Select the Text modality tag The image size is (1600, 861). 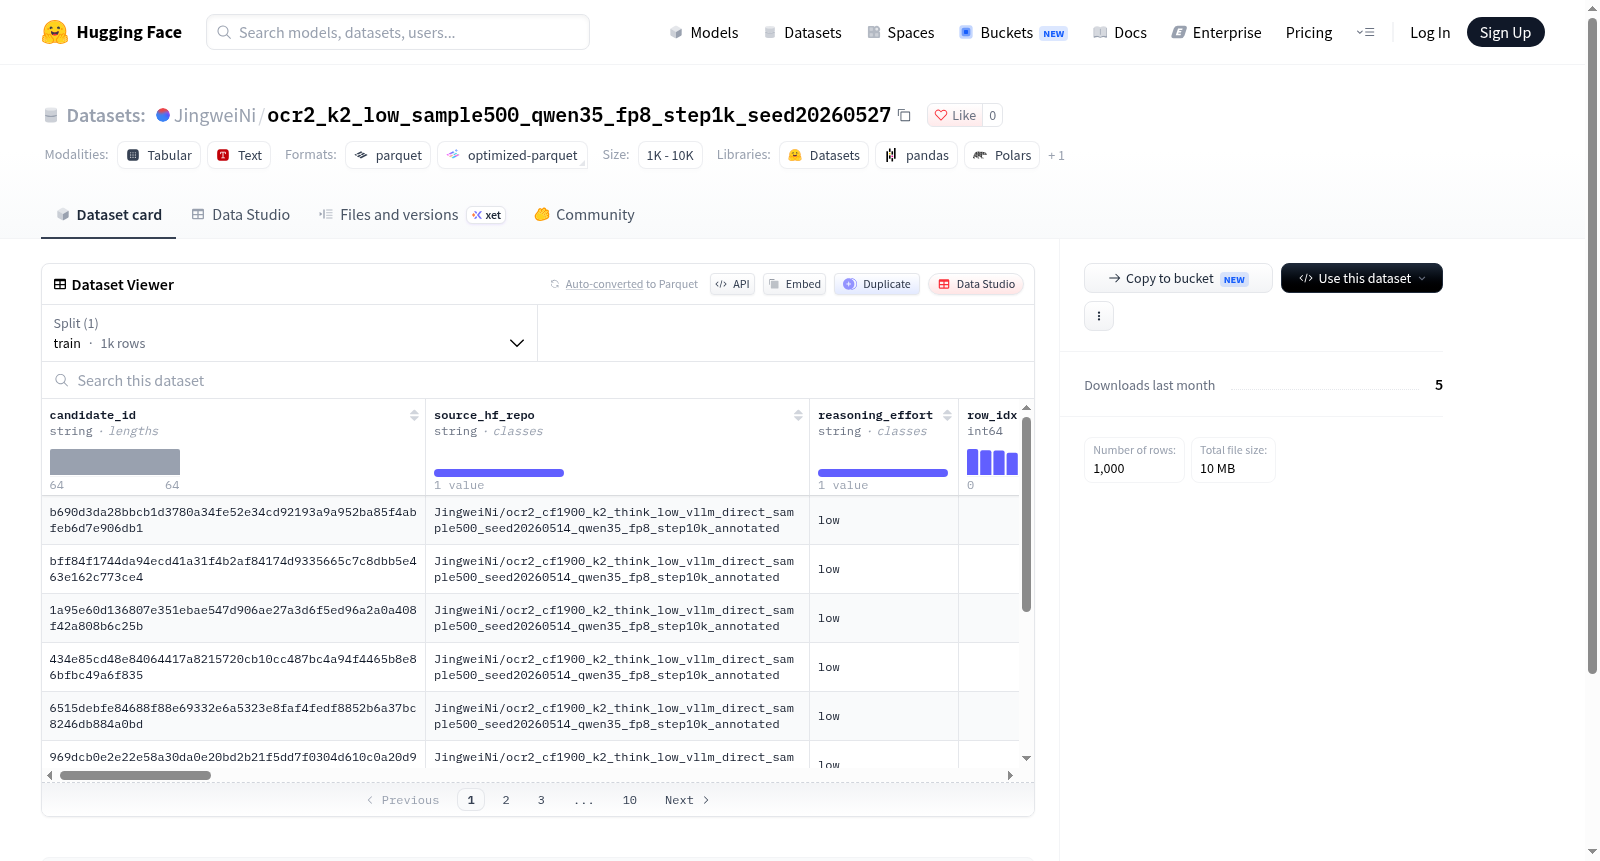pyautogui.click(x=239, y=155)
